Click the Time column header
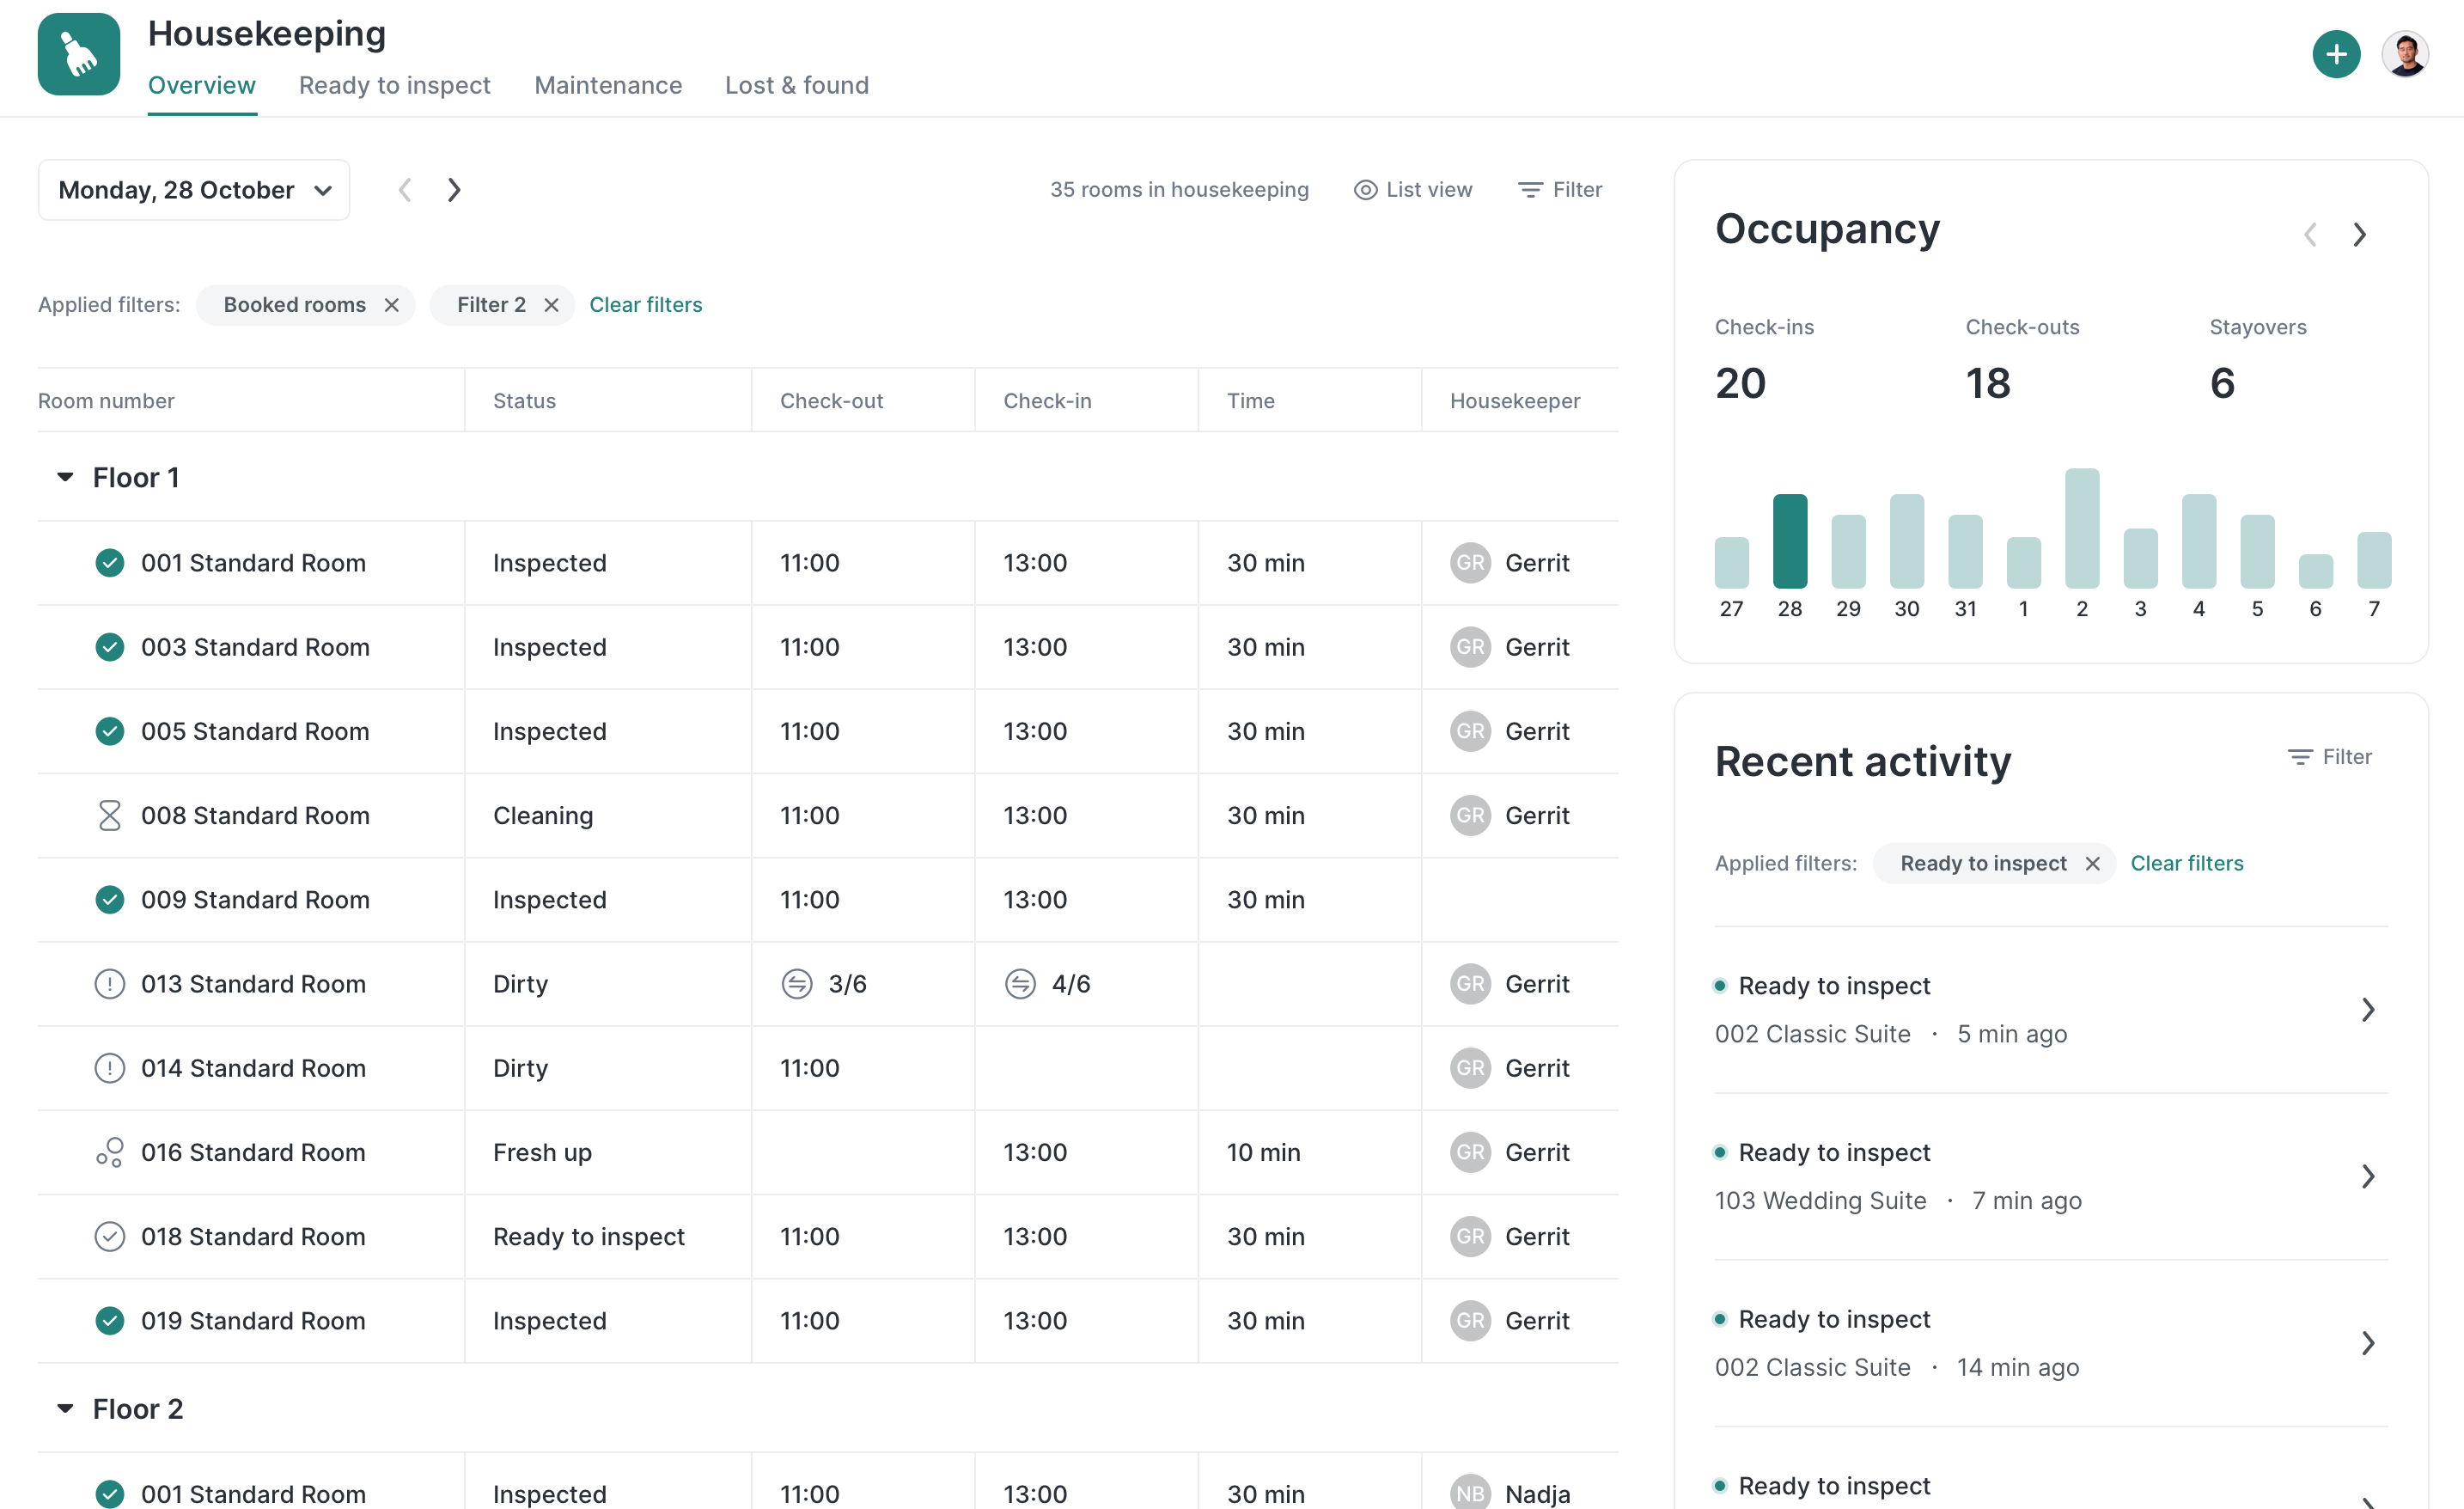The height and width of the screenshot is (1509, 2464). pyautogui.click(x=1251, y=401)
